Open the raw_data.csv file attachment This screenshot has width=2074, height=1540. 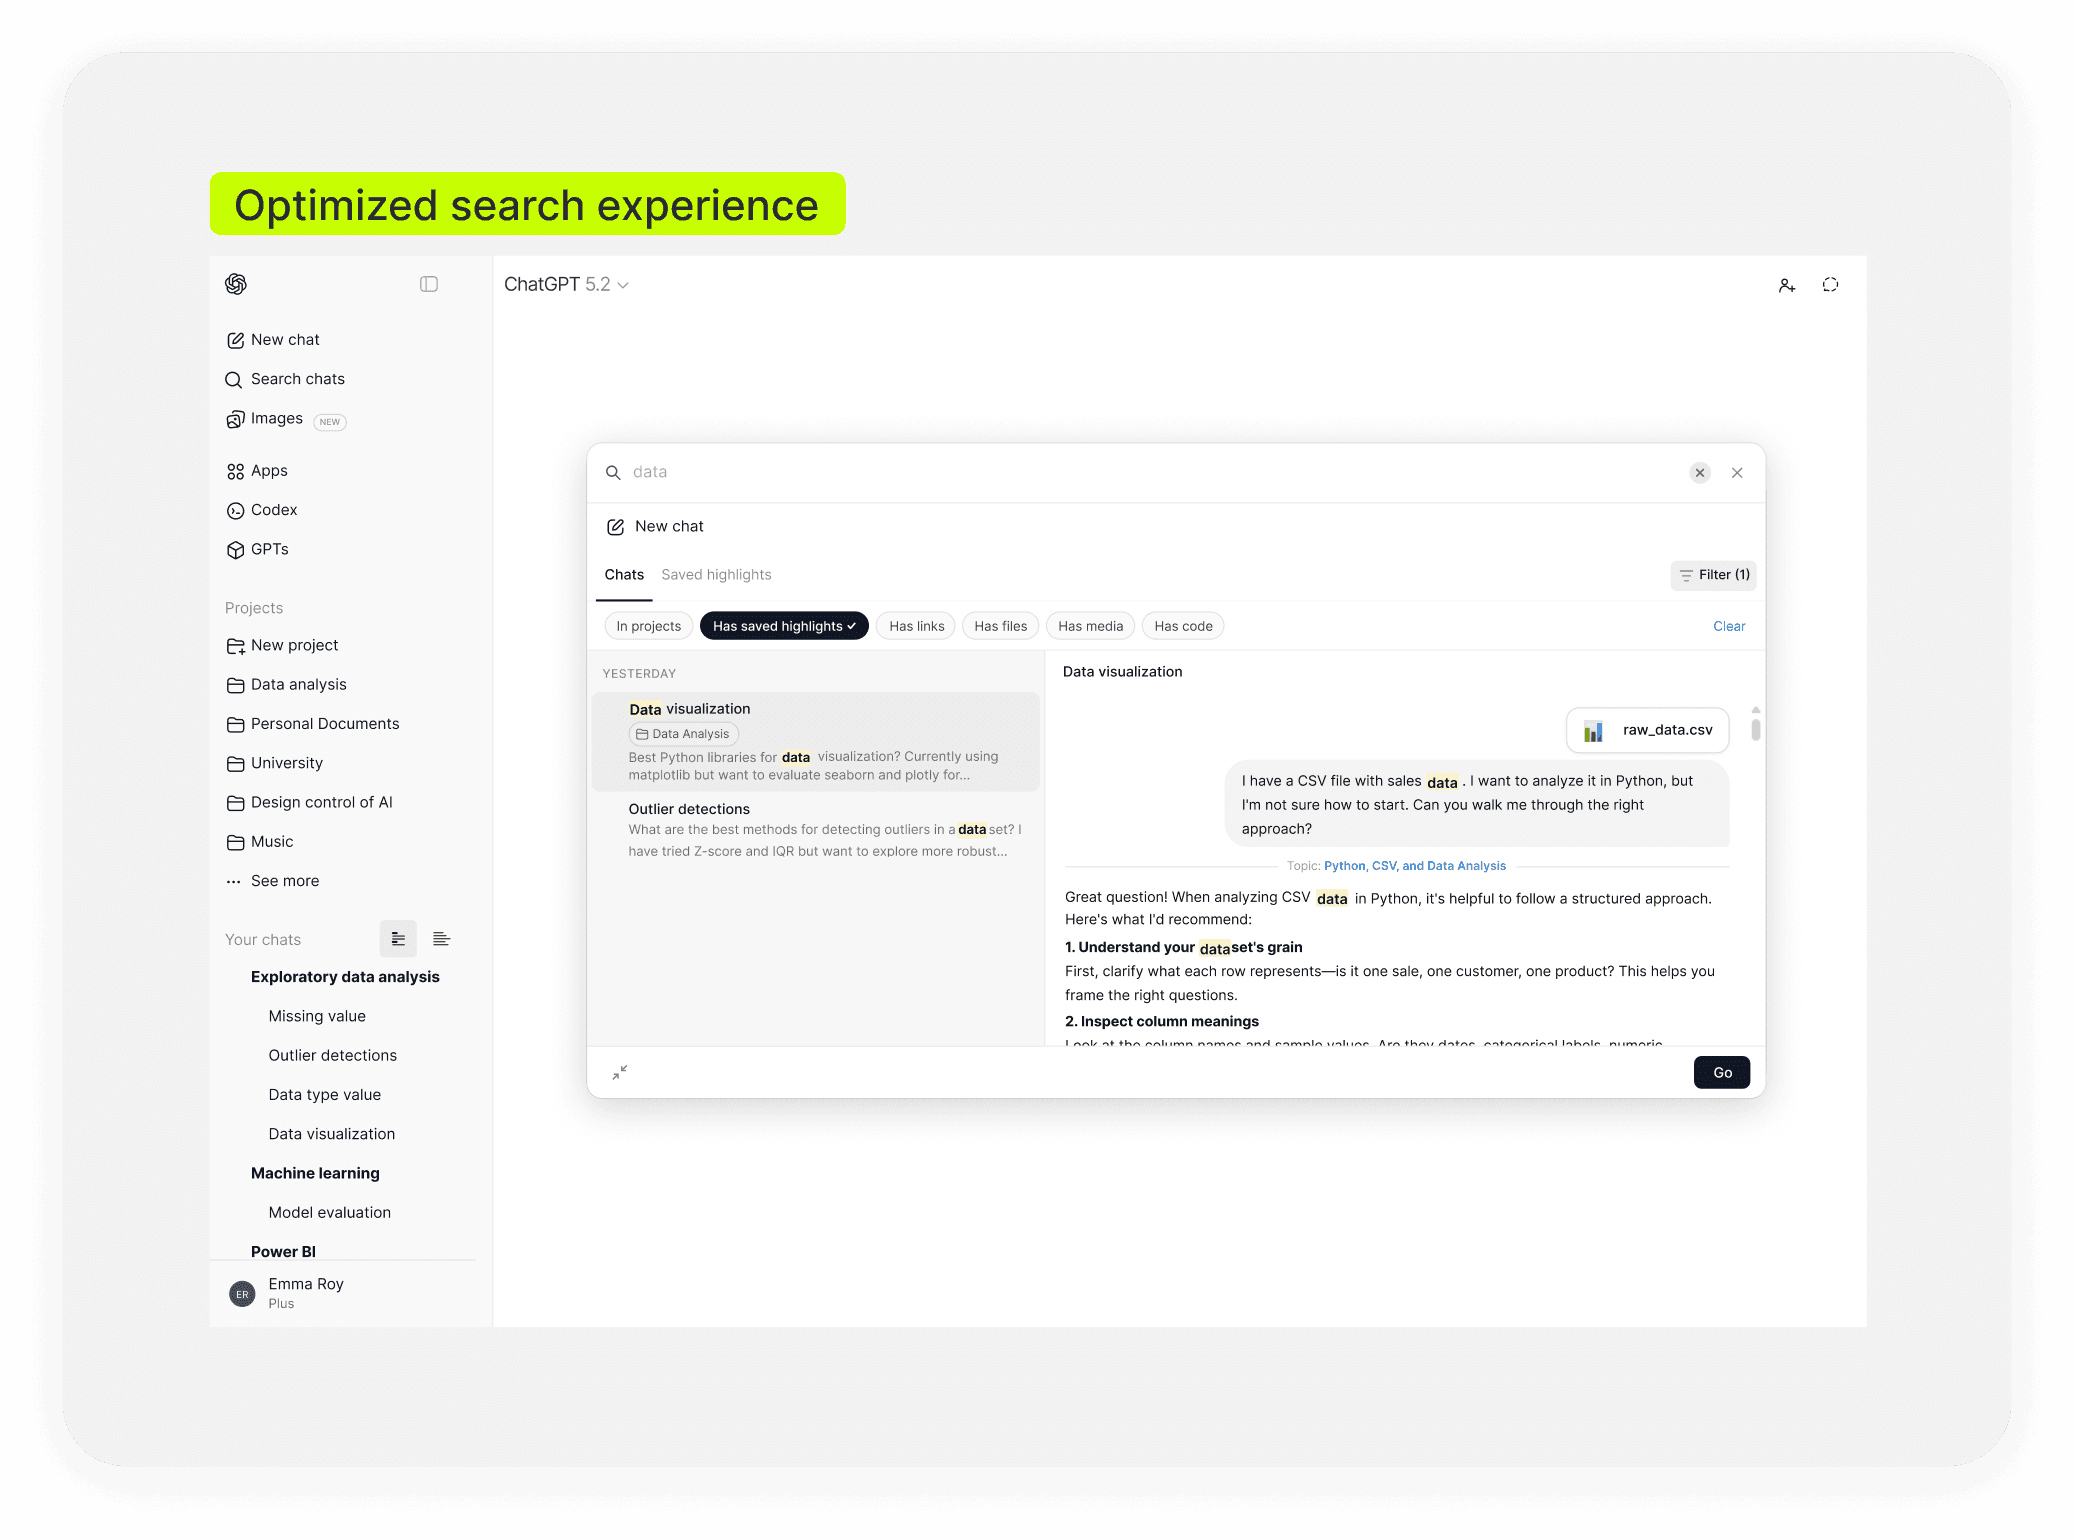1647,730
